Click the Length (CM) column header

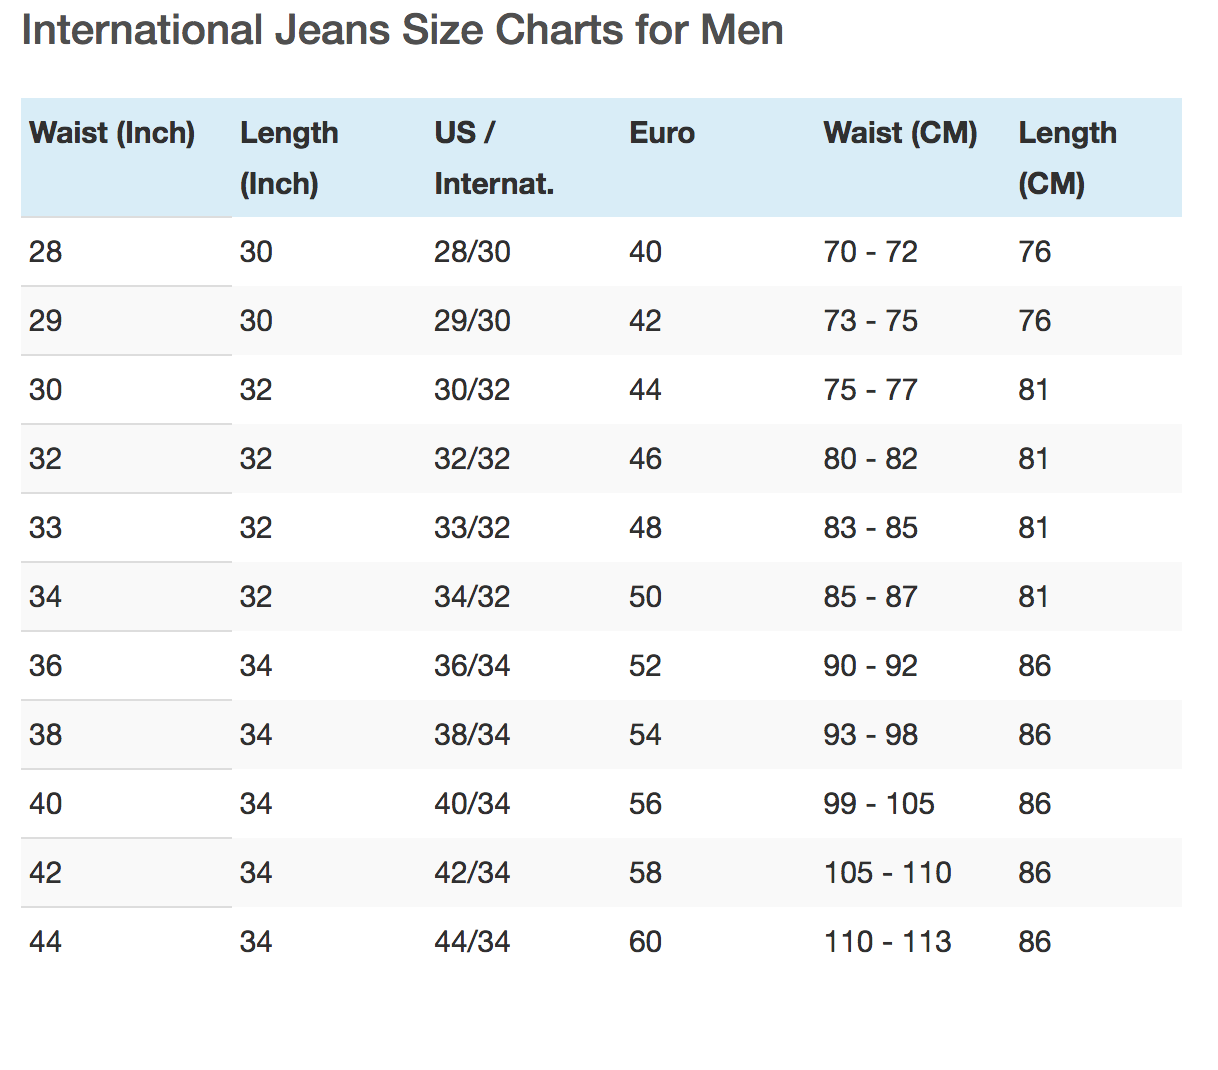click(x=1067, y=158)
